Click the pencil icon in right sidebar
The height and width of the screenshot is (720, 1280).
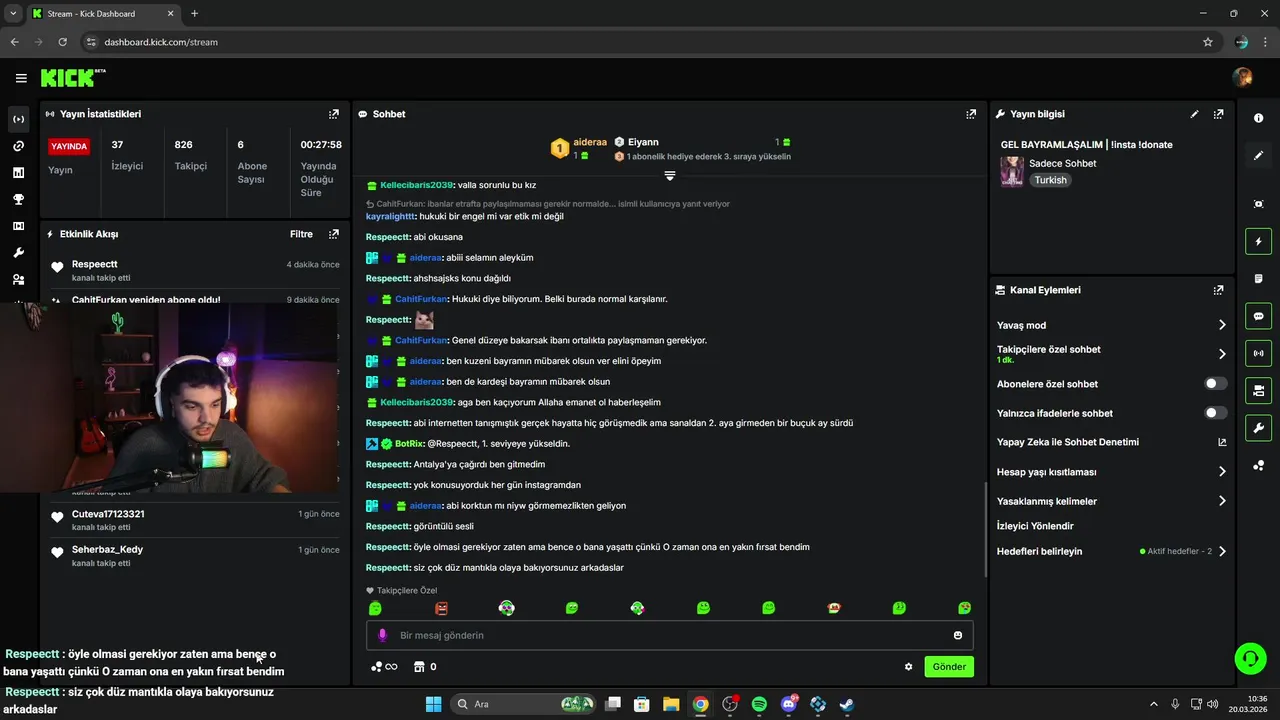(x=1258, y=155)
